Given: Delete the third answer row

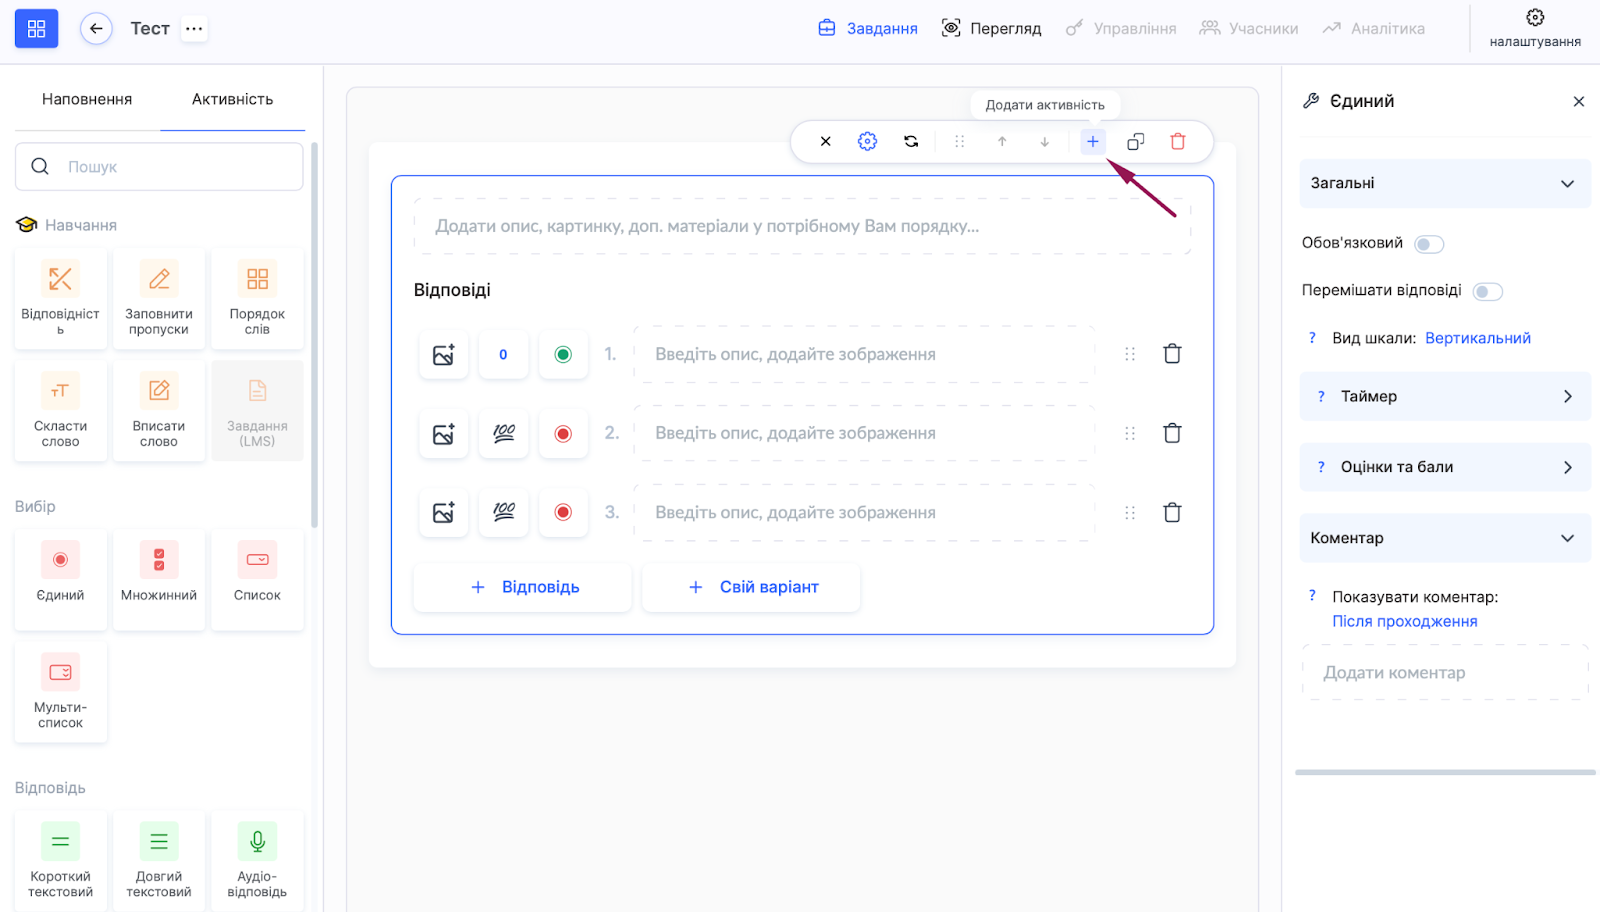Looking at the screenshot, I should pos(1172,513).
